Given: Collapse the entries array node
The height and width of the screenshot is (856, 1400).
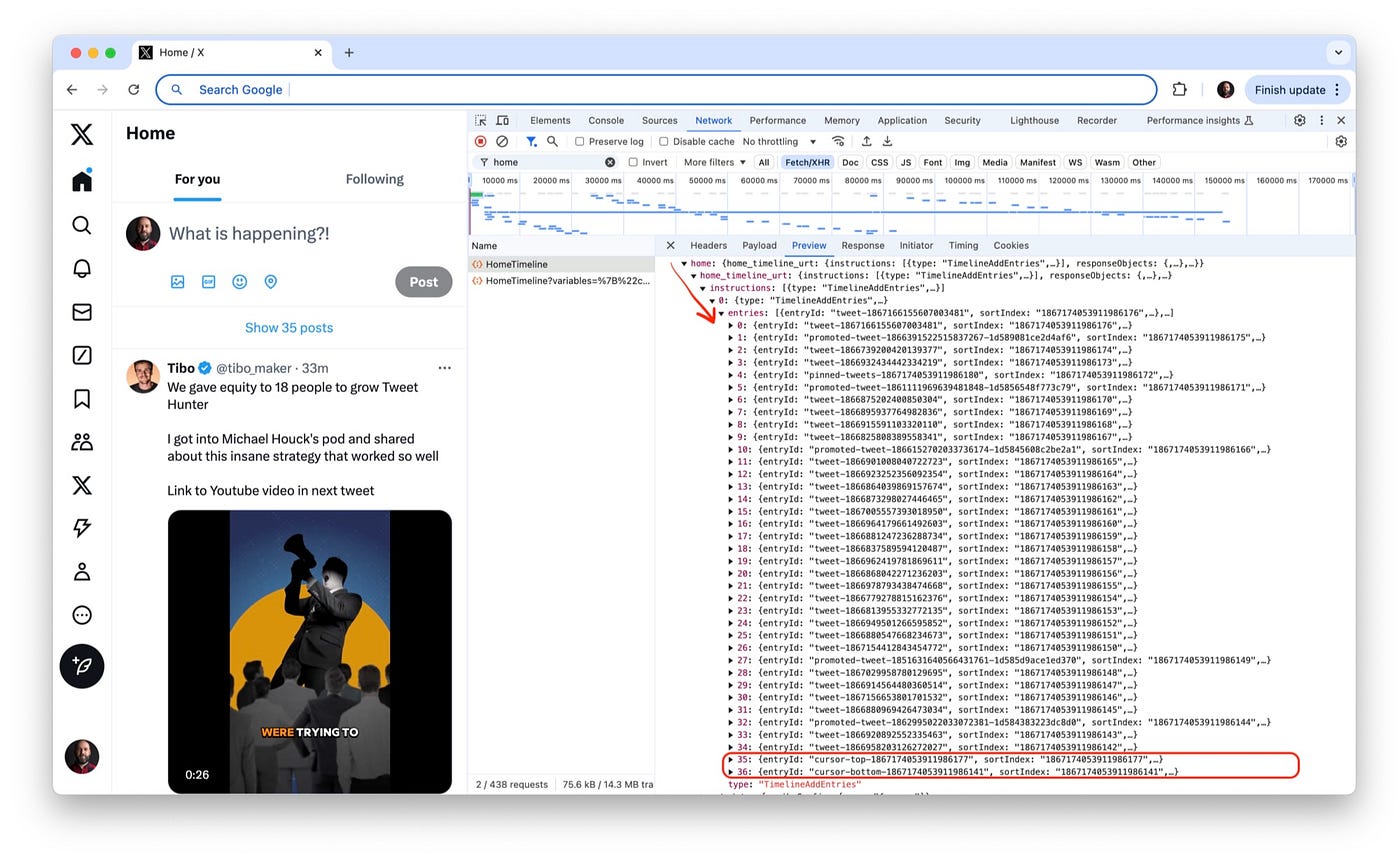Looking at the screenshot, I should pyautogui.click(x=722, y=313).
